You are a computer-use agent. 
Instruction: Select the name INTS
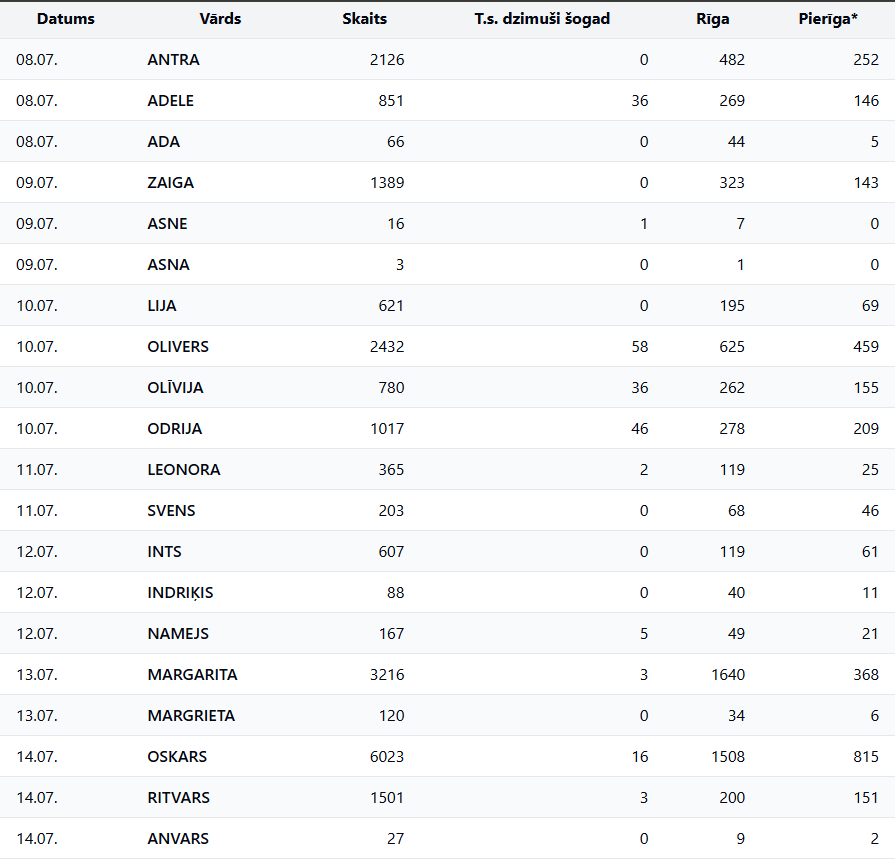164,552
